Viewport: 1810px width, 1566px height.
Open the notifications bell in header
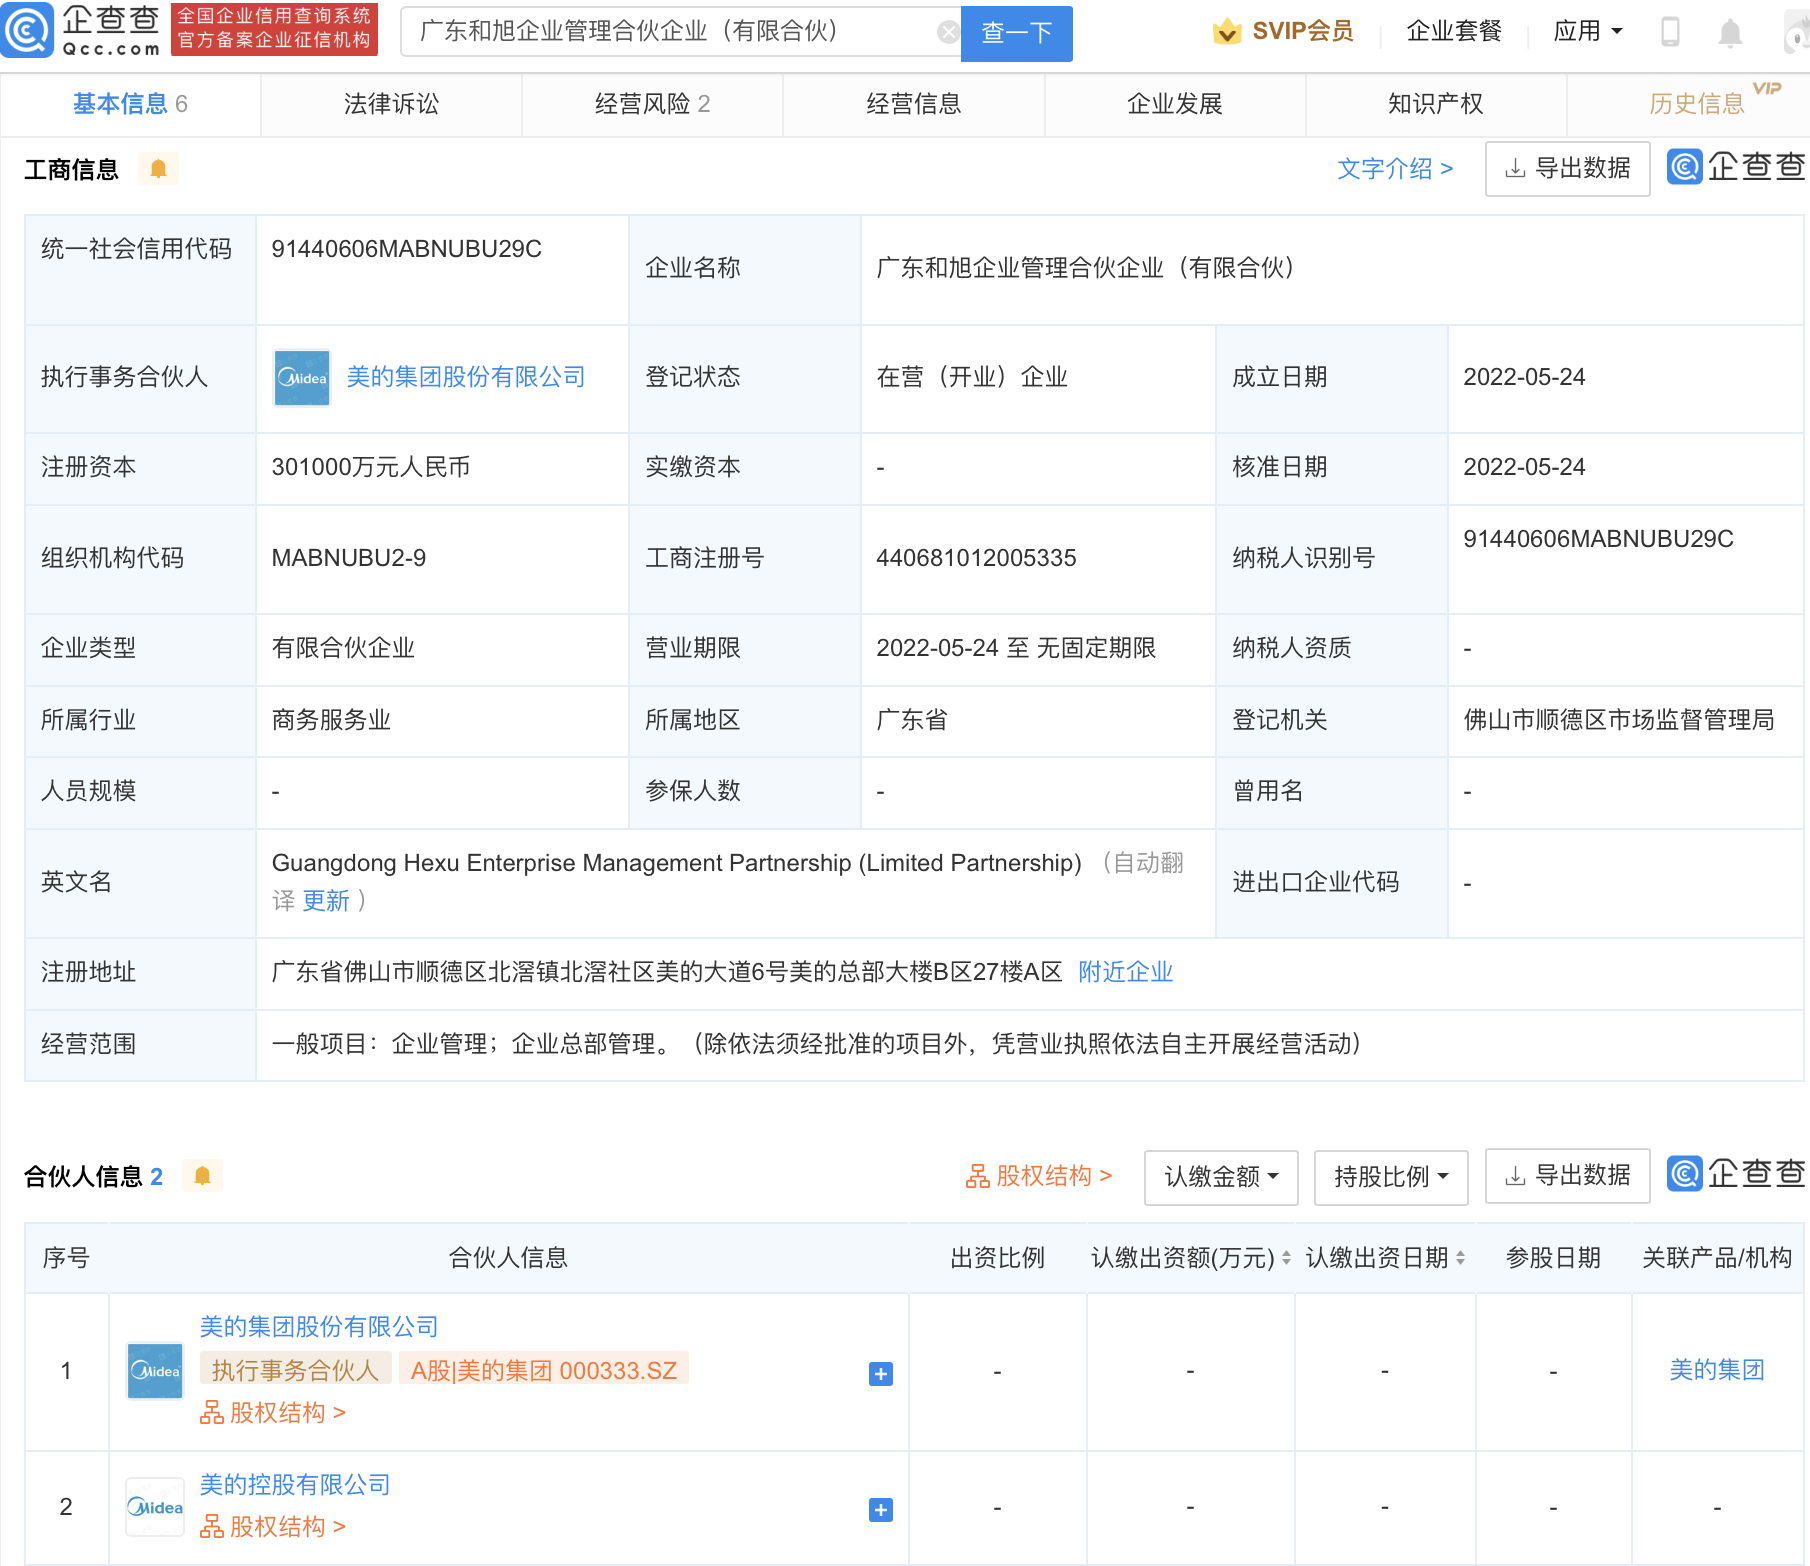click(x=1730, y=33)
